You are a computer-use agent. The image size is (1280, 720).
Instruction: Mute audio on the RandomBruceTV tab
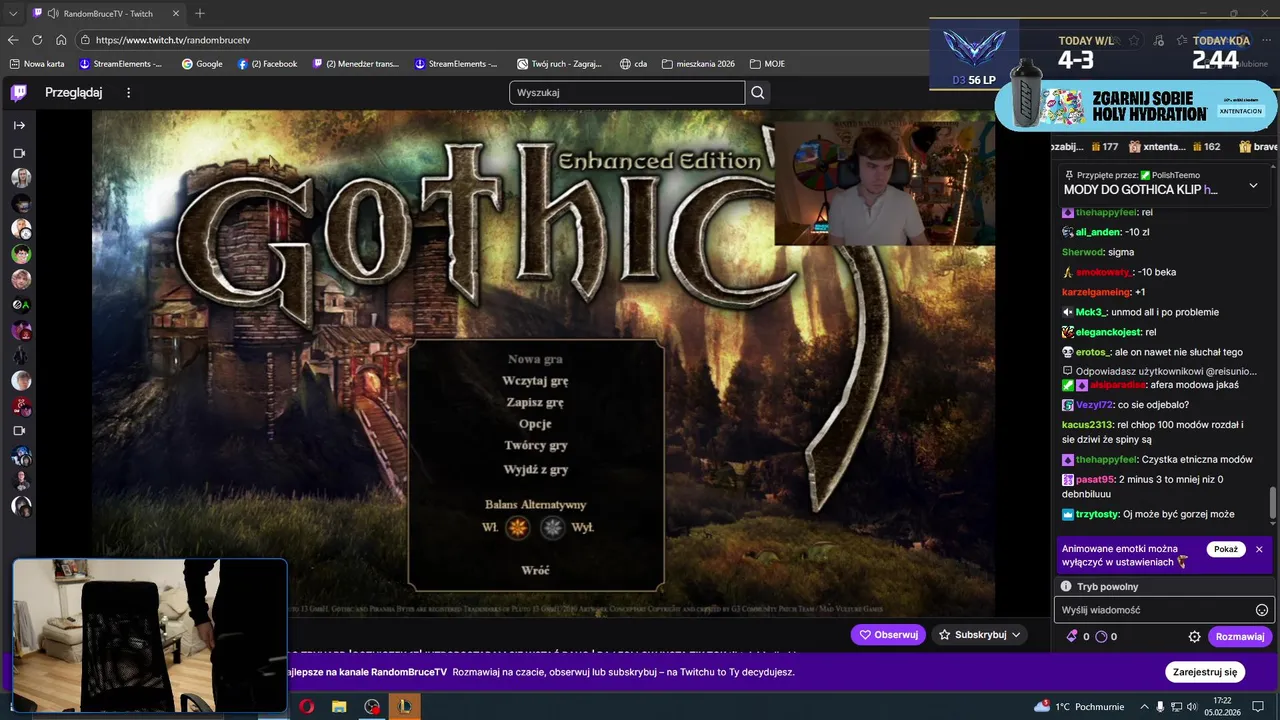click(52, 13)
